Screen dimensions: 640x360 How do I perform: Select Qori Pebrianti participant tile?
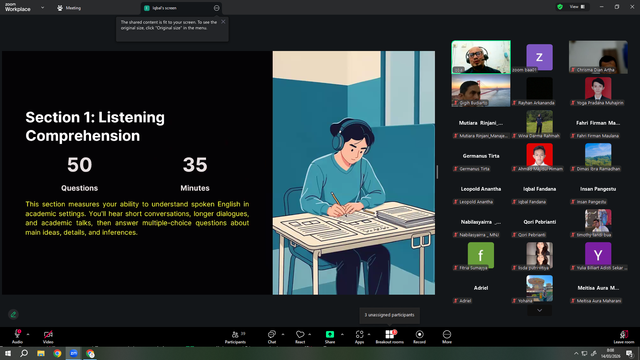[x=539, y=222]
